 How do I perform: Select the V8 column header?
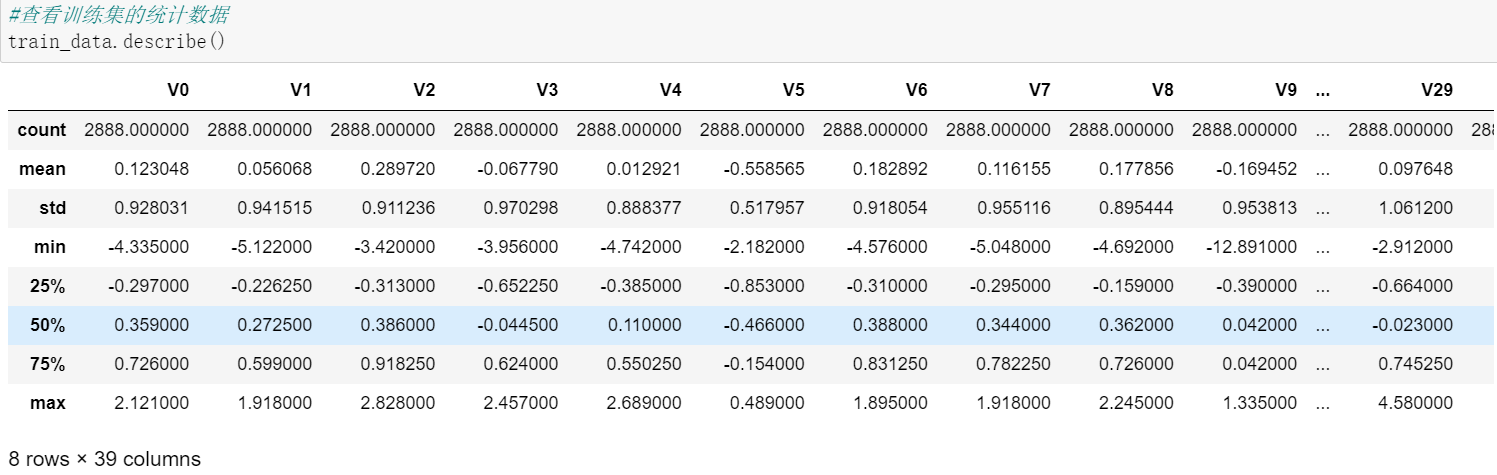[1162, 90]
